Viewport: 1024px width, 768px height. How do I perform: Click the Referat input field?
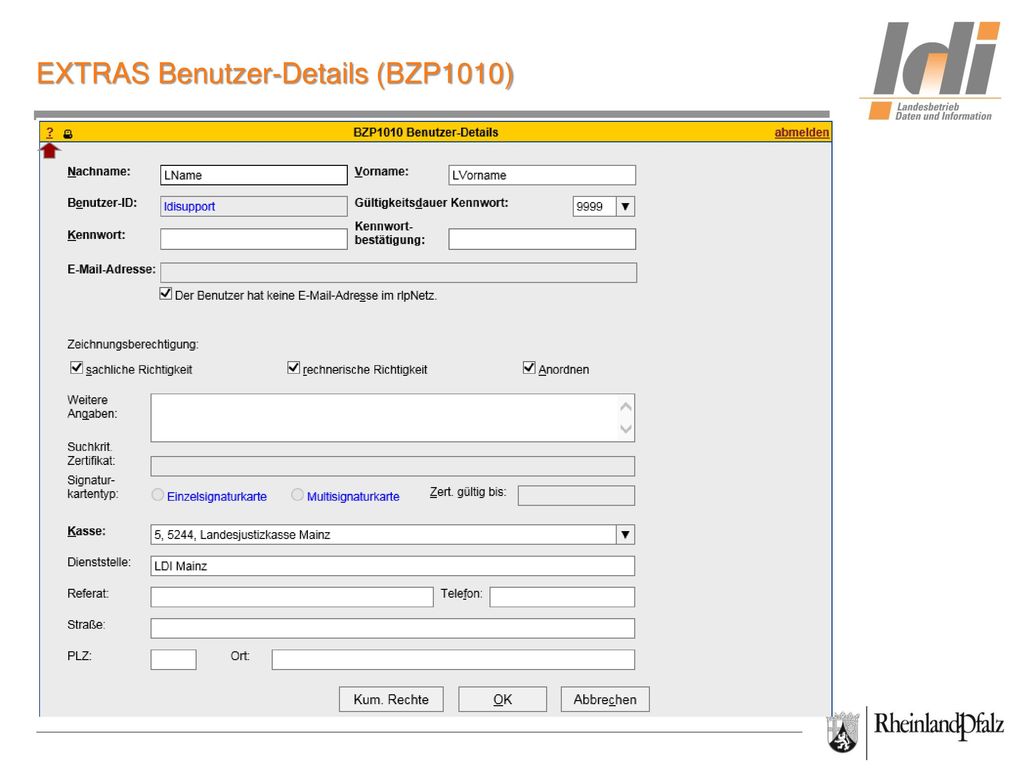292,597
